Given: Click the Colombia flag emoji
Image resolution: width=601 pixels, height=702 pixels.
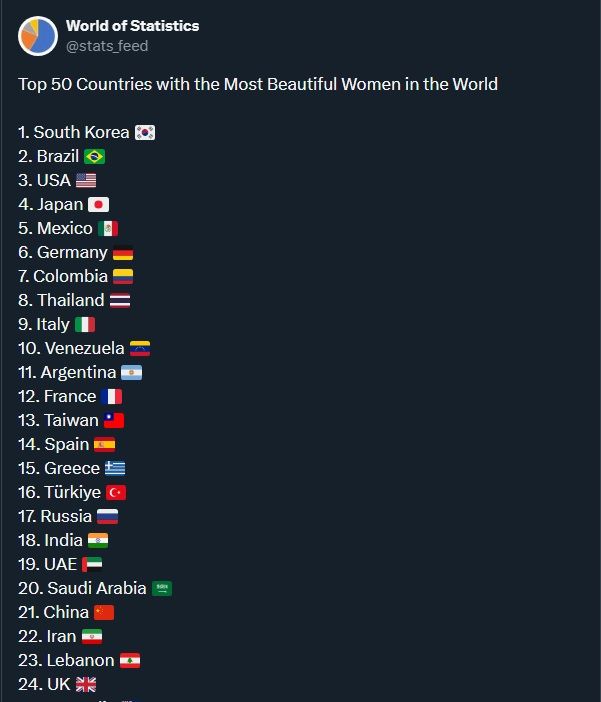Looking at the screenshot, I should point(123,276).
